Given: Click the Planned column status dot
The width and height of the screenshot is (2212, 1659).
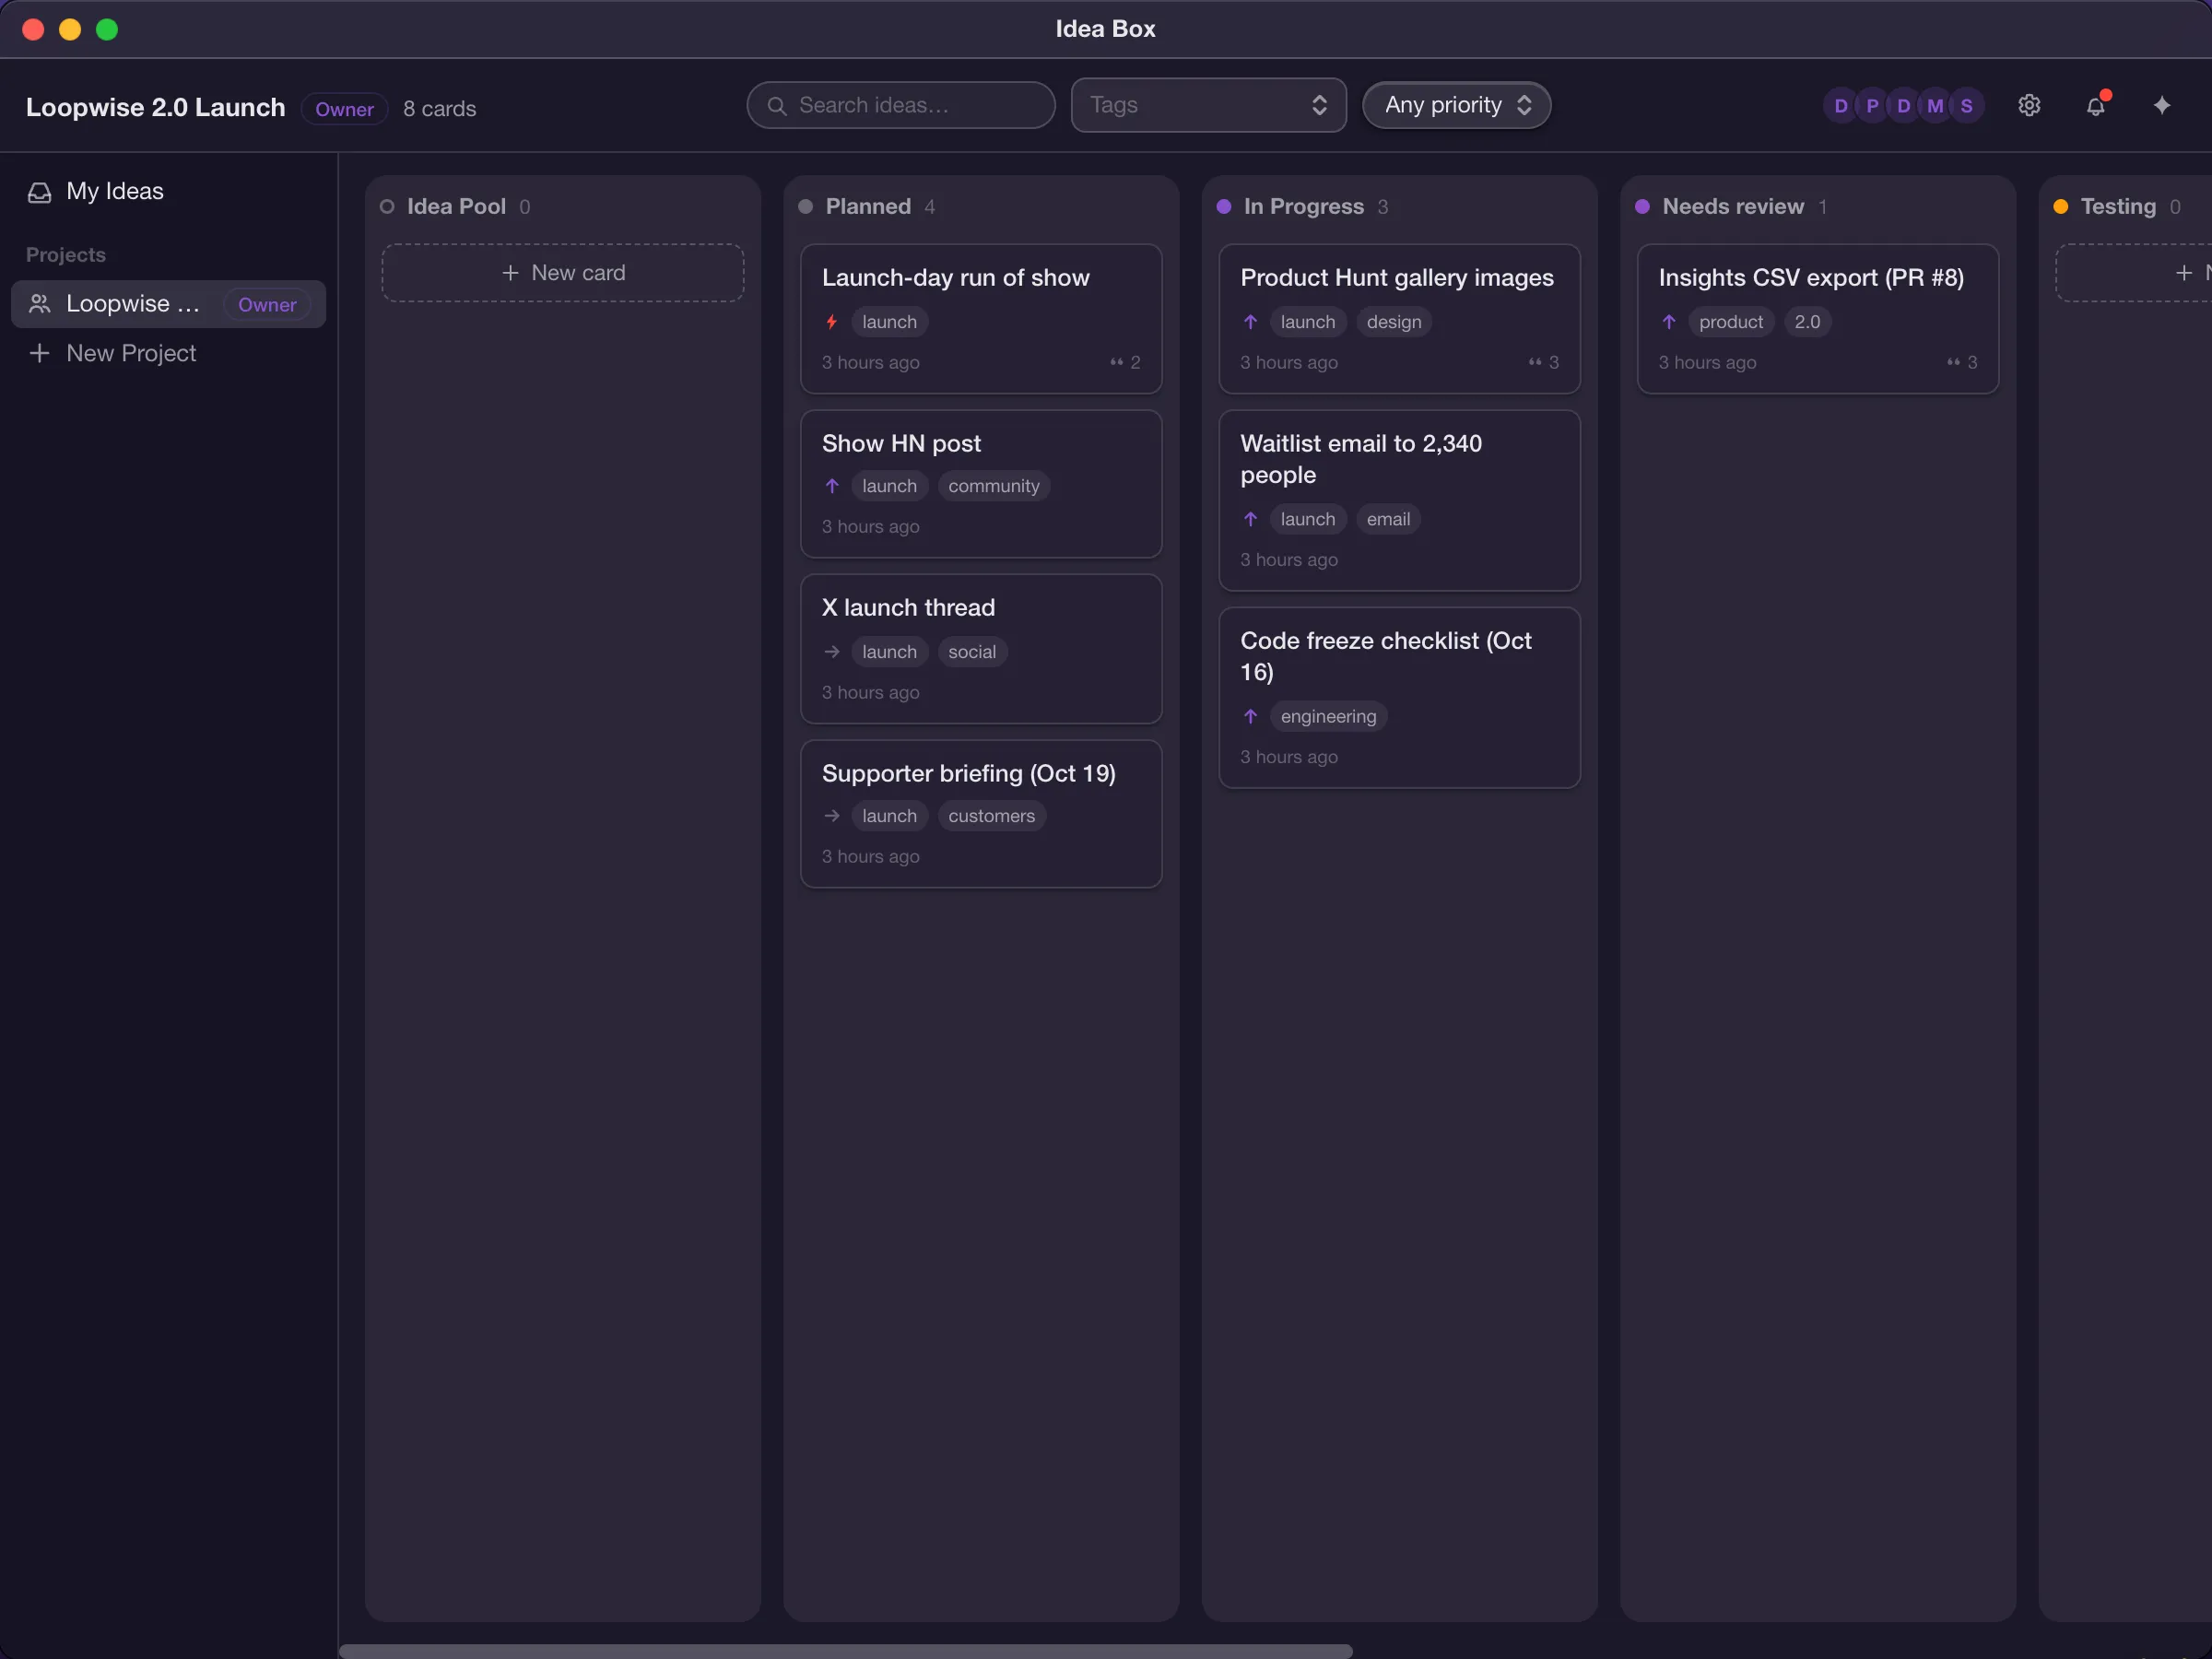Looking at the screenshot, I should tap(805, 207).
